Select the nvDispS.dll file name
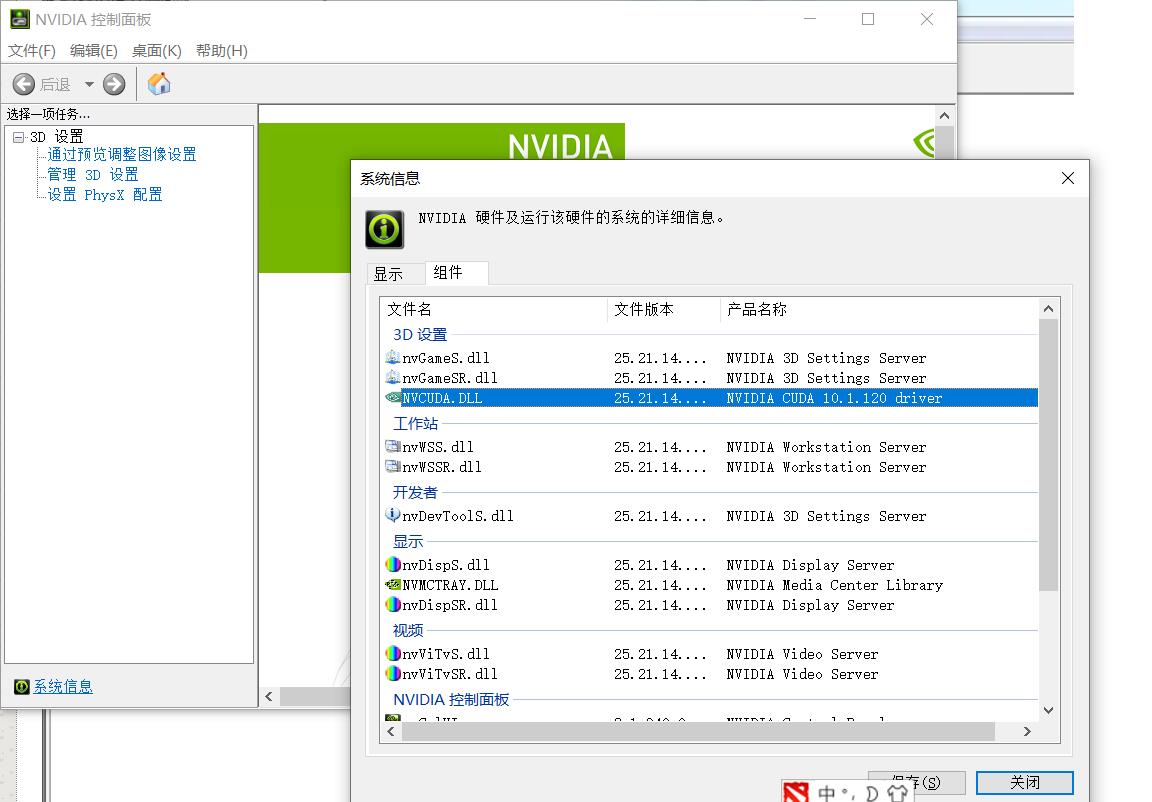 point(446,566)
